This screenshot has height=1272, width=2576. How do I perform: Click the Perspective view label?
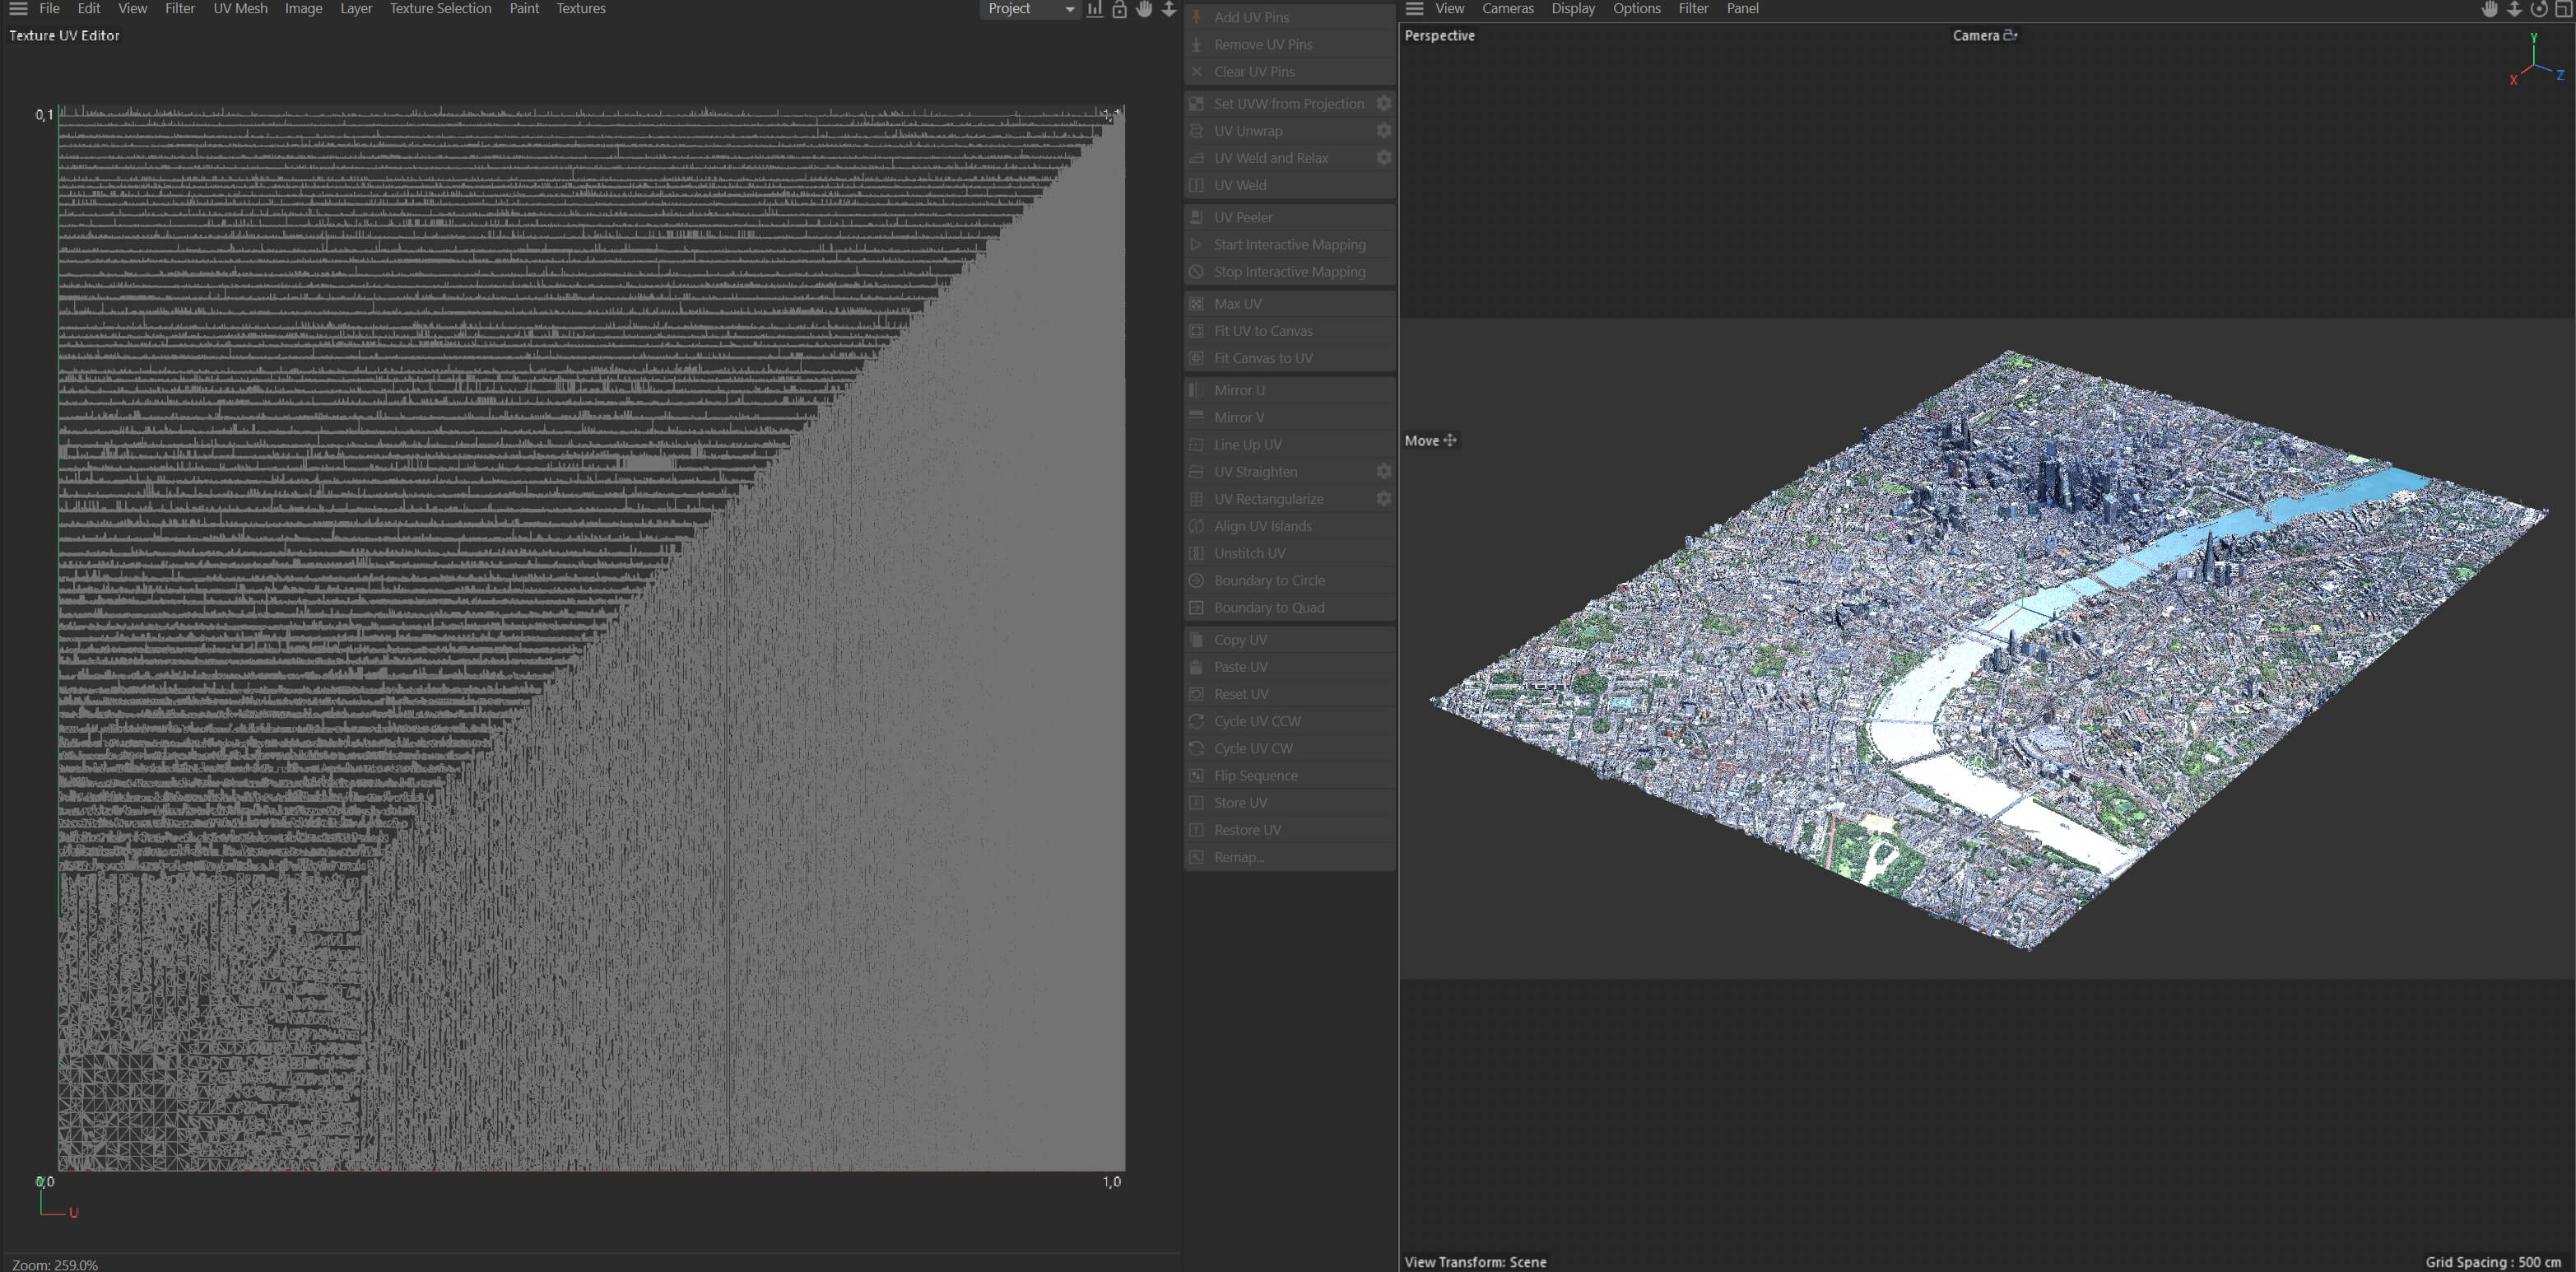(x=1439, y=35)
